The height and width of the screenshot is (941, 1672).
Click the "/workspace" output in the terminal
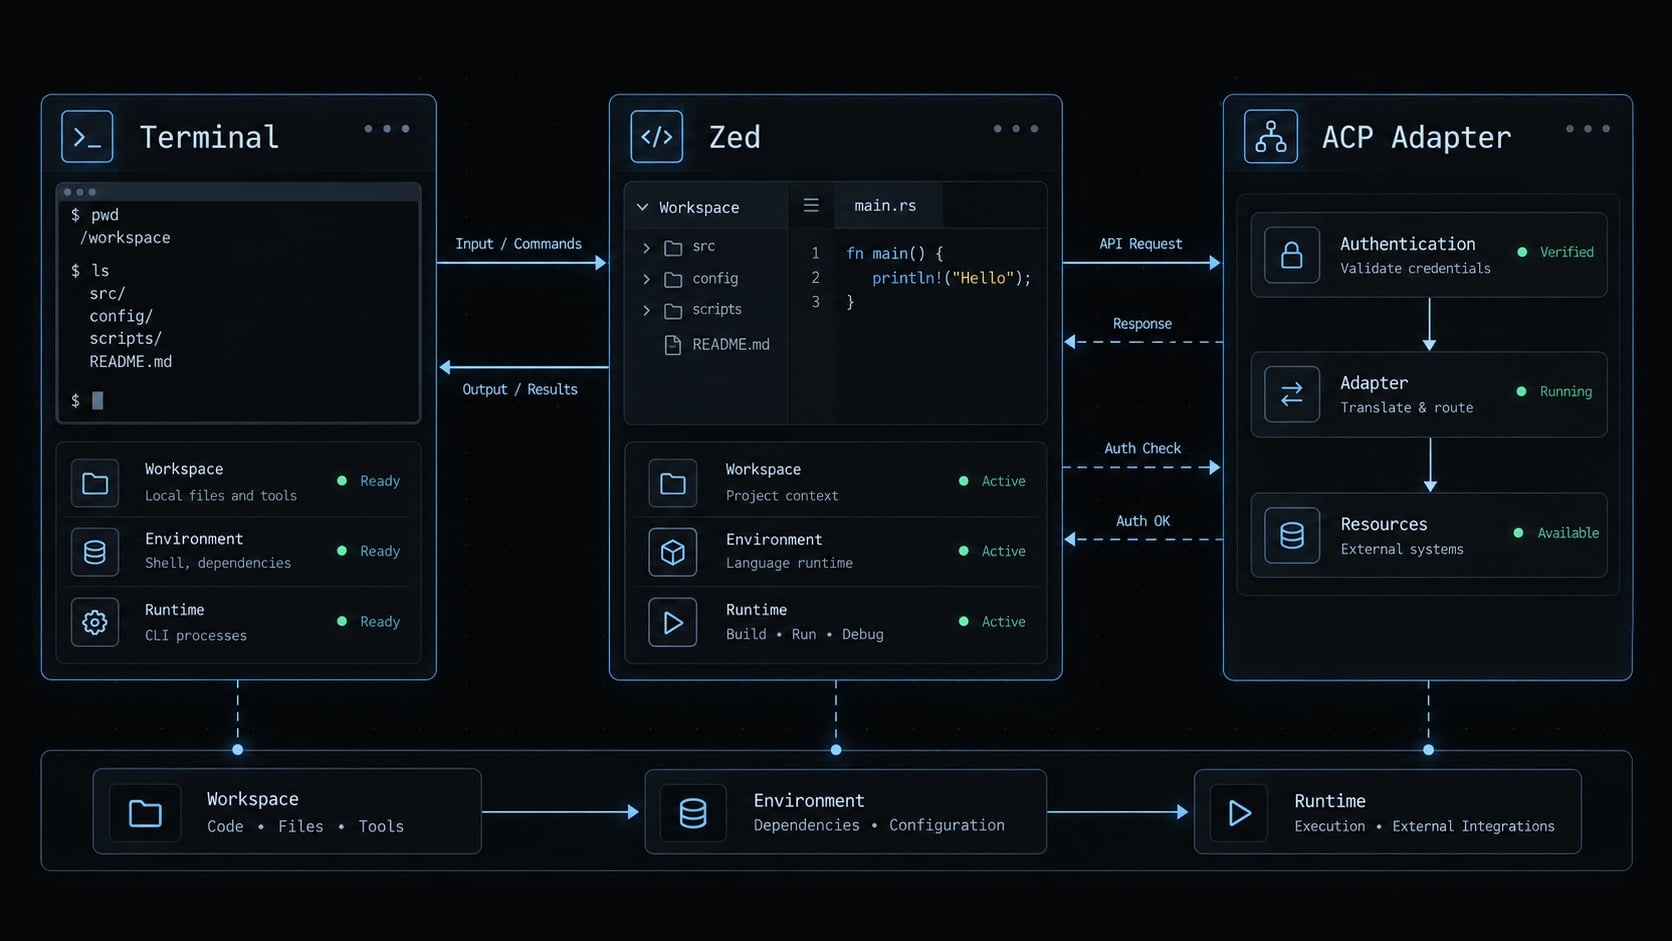point(125,238)
